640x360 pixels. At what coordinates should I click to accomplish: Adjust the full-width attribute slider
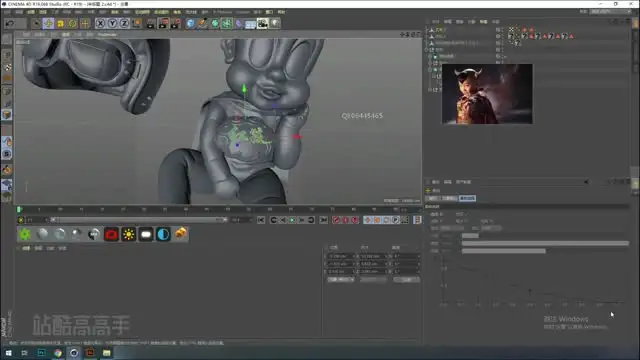coord(545,243)
